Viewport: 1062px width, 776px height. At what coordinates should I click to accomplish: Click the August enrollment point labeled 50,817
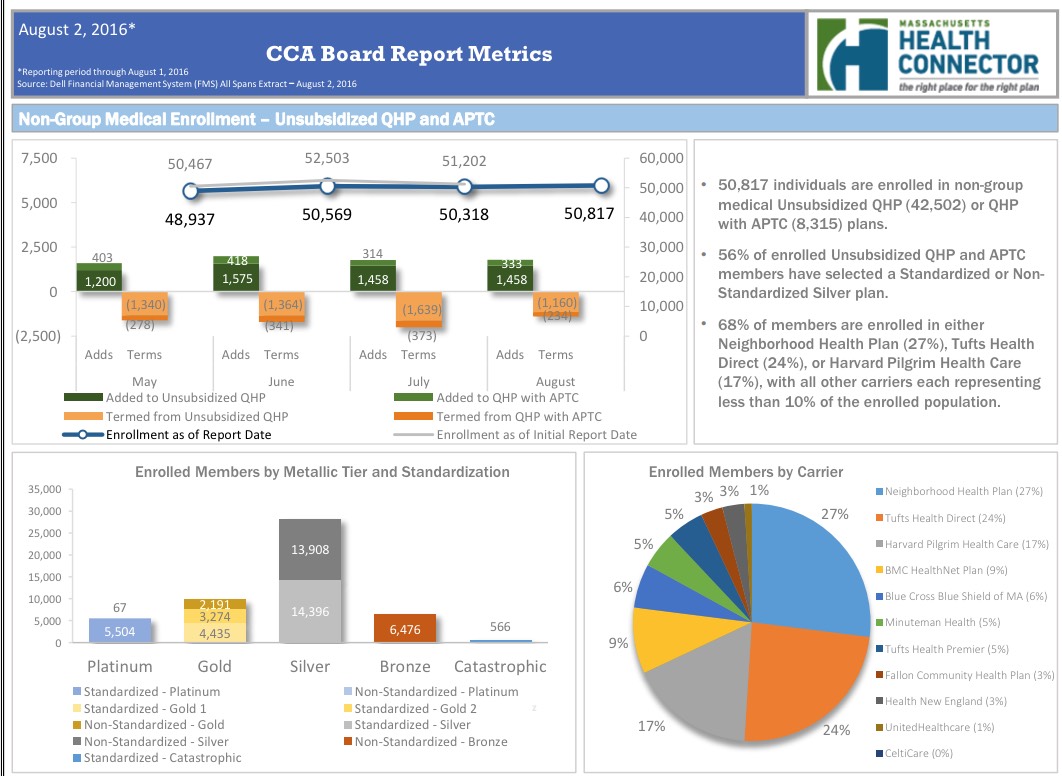[x=601, y=185]
